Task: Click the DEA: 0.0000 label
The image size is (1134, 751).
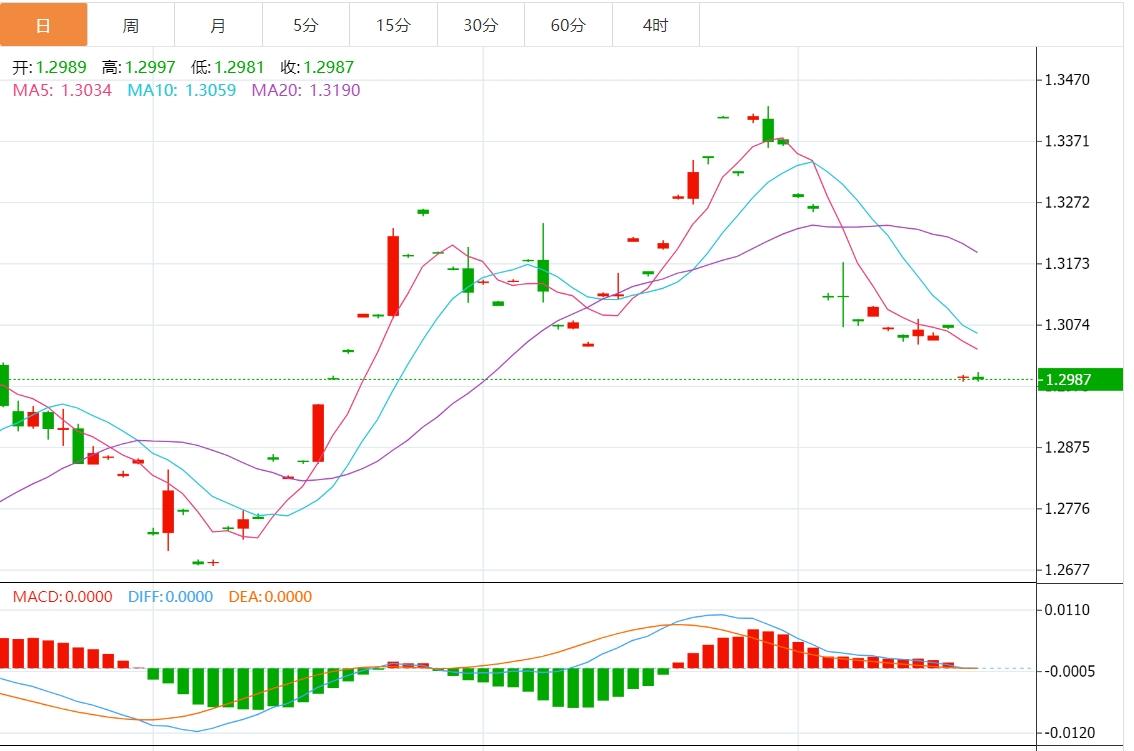Action: 270,597
